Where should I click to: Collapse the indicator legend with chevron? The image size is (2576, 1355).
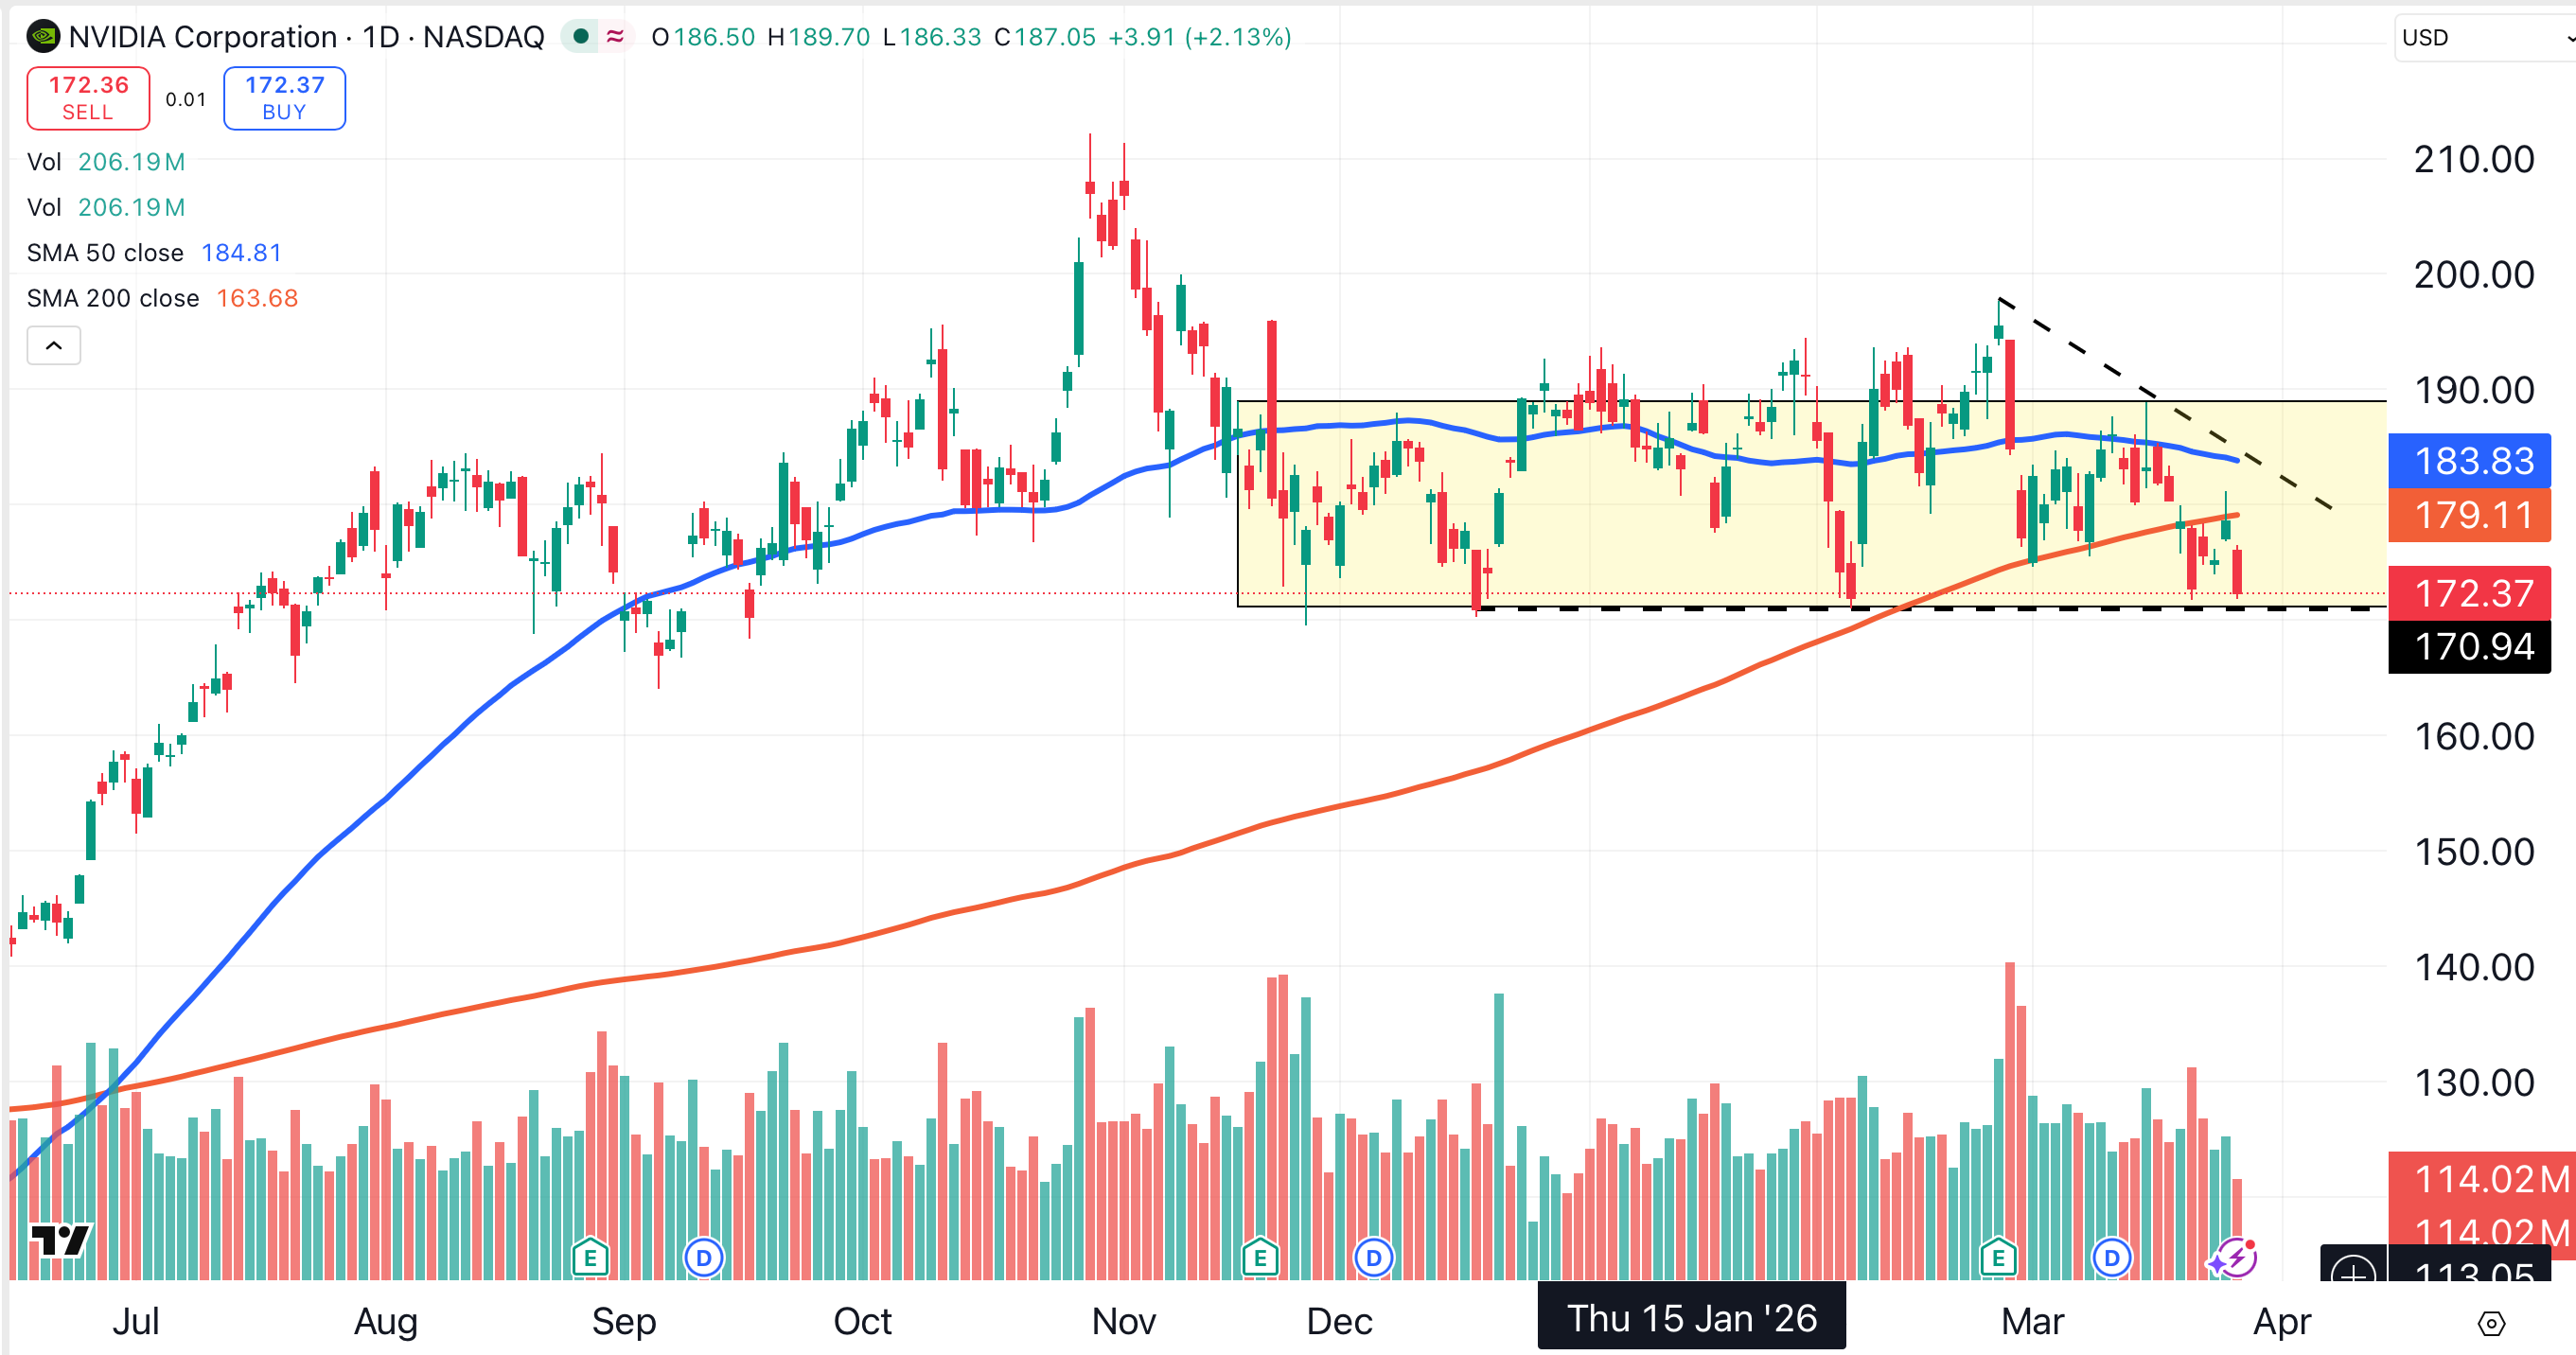54,346
